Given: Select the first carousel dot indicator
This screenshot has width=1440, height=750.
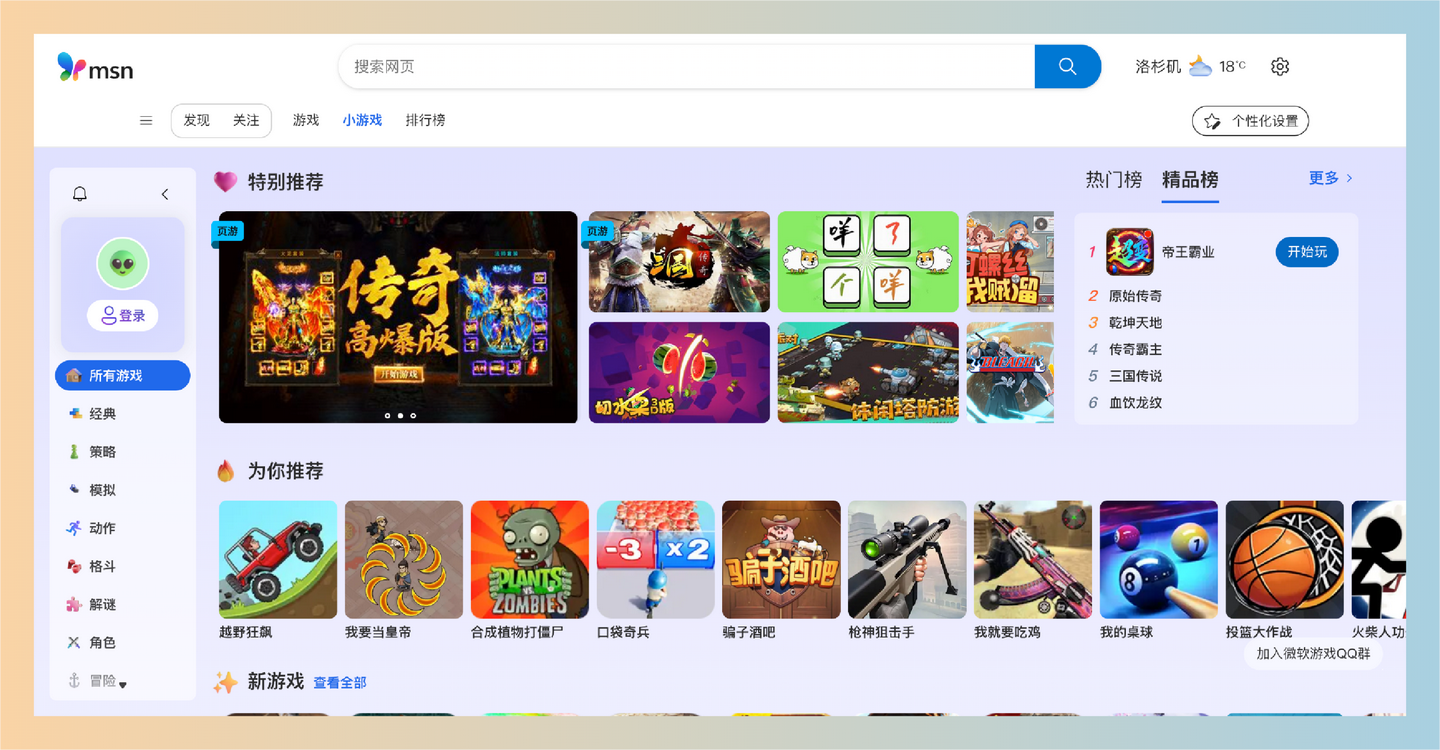Looking at the screenshot, I should coord(387,415).
